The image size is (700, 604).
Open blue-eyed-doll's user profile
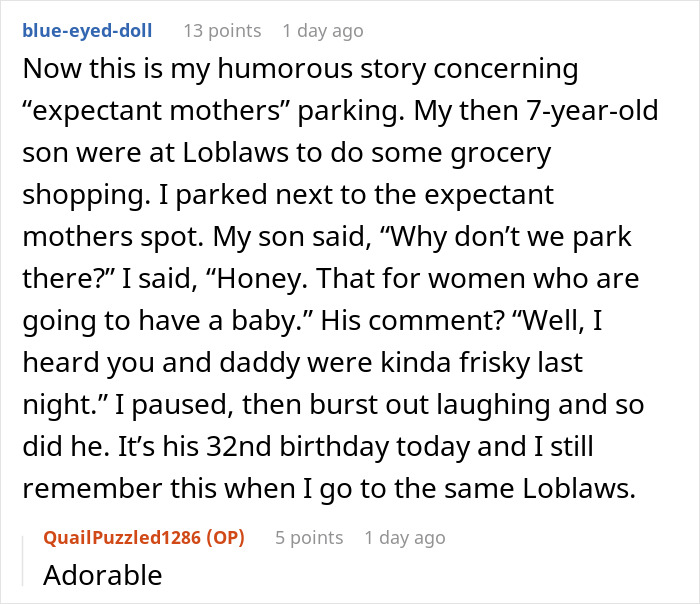[88, 31]
